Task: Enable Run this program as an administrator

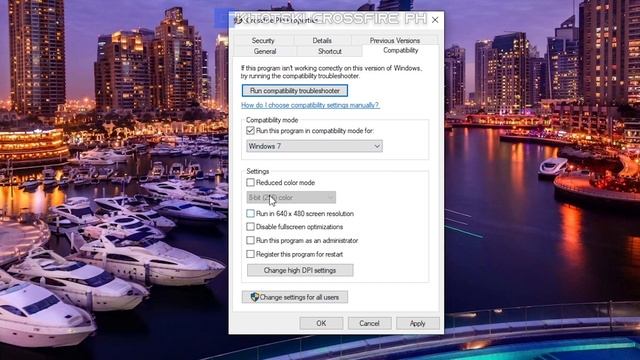Action: 250,240
